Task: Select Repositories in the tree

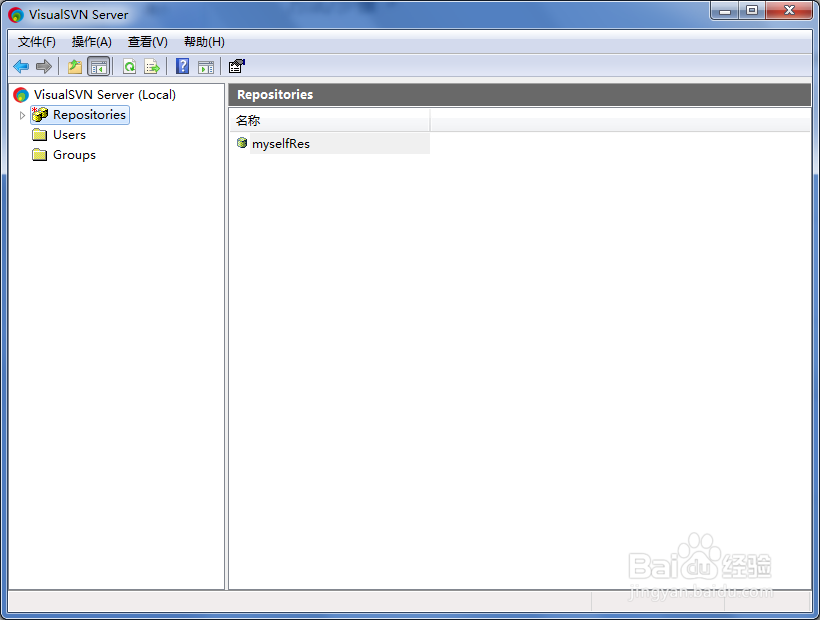Action: pos(89,114)
